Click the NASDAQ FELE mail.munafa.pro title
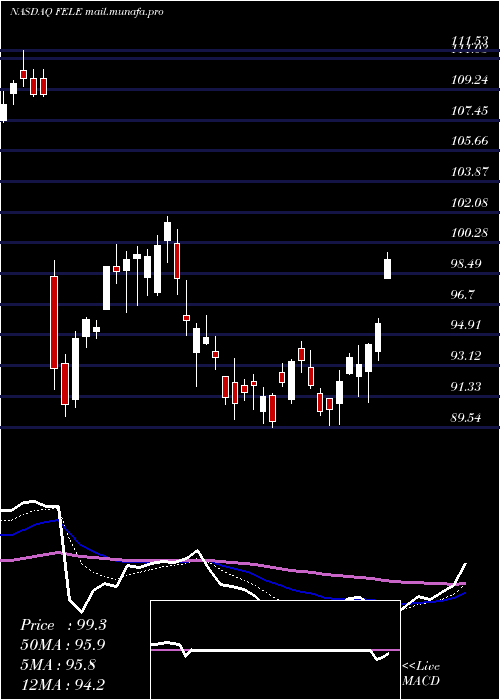500x700 pixels. [87, 12]
